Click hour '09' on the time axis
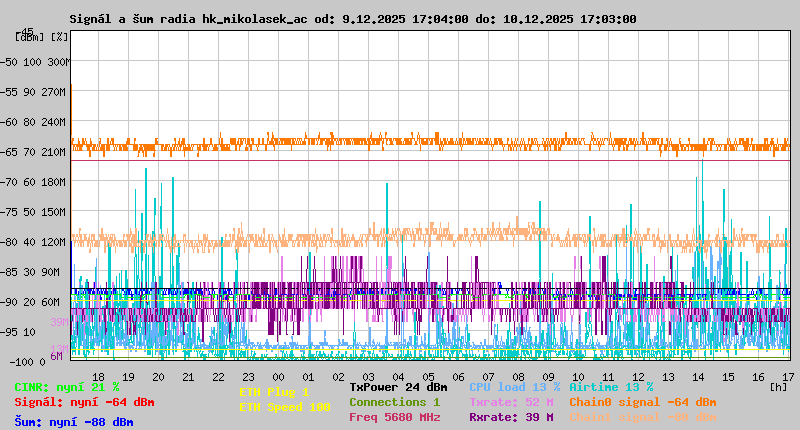Image resolution: width=800 pixels, height=430 pixels. click(x=548, y=377)
